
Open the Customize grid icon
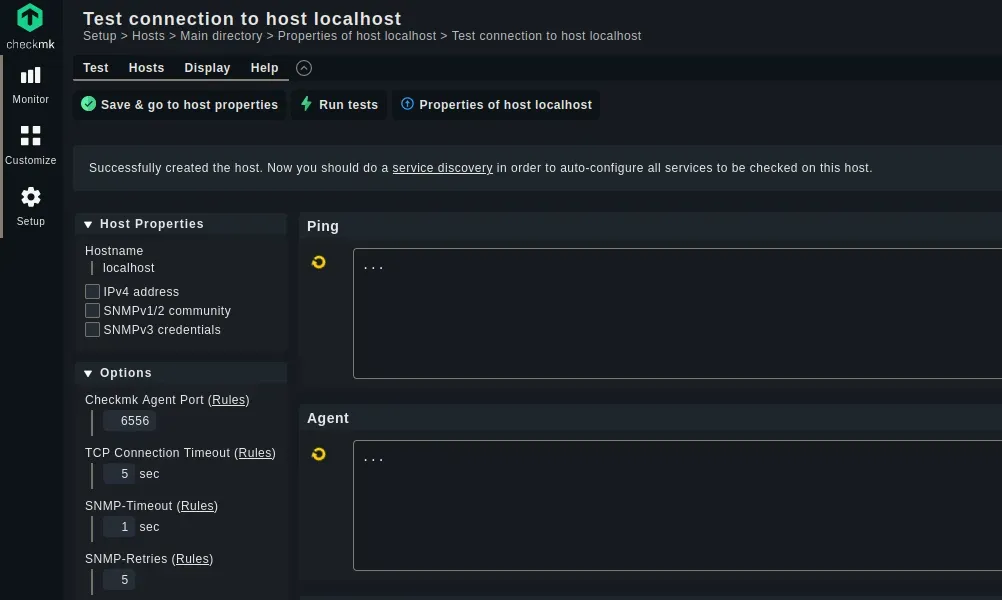[x=30, y=136]
